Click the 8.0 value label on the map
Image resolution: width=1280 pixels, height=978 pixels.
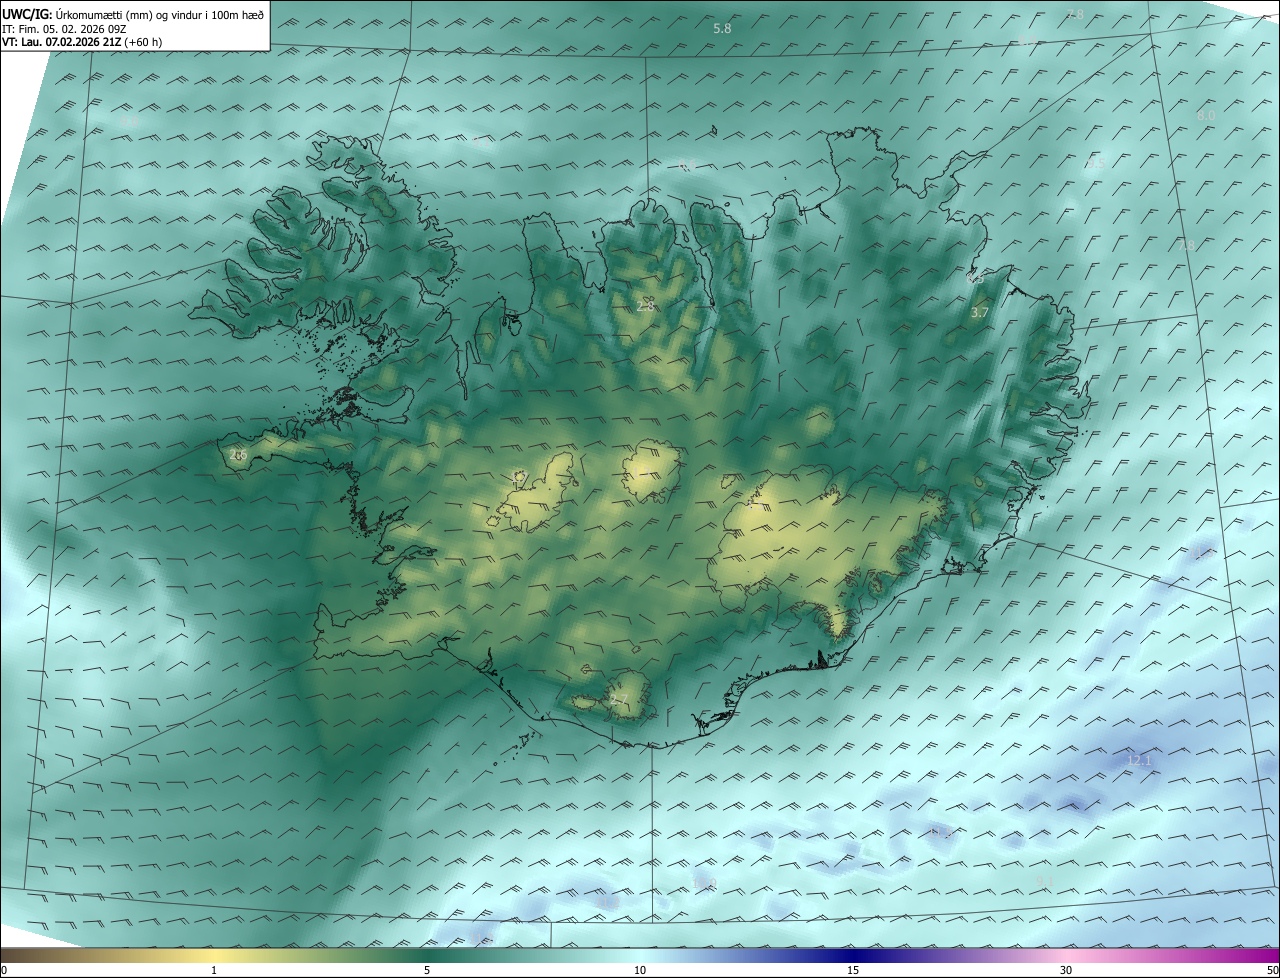click(1206, 115)
